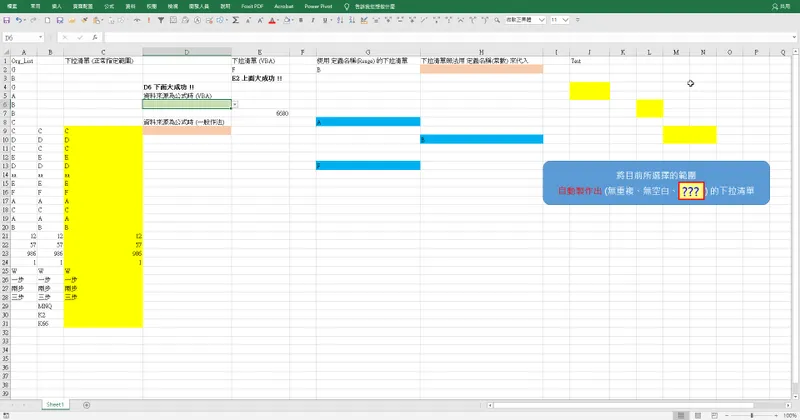Select the cell containing value 6680
Screen dimensions: 800x420
pos(260,113)
